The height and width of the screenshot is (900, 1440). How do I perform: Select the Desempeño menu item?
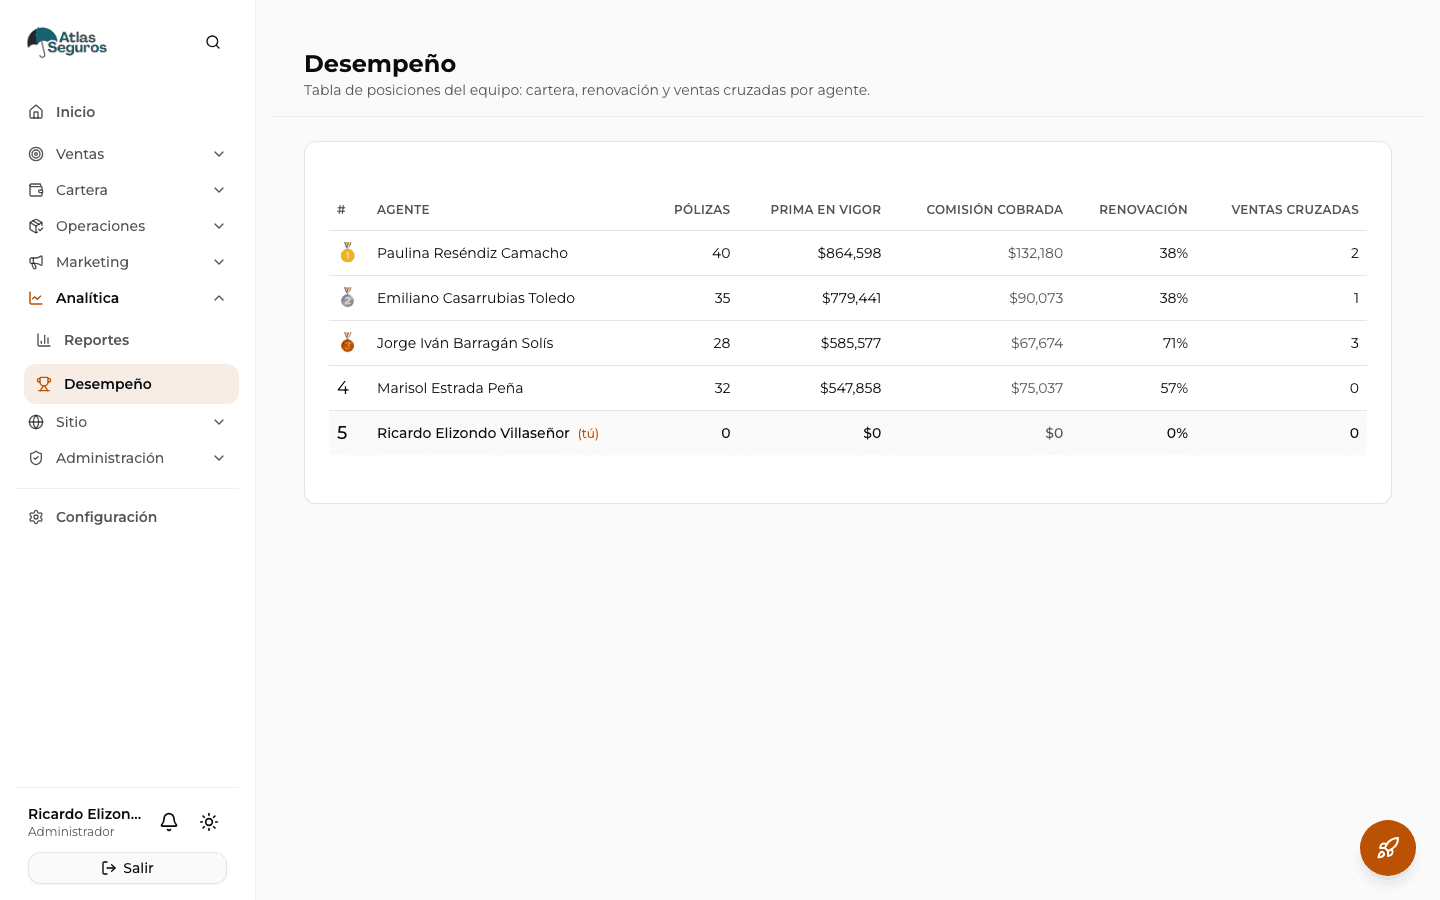point(132,384)
